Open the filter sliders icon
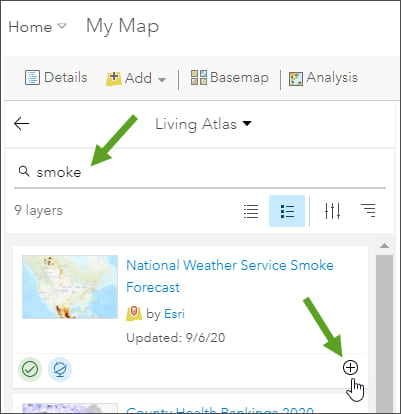This screenshot has height=414, width=401. pyautogui.click(x=332, y=211)
